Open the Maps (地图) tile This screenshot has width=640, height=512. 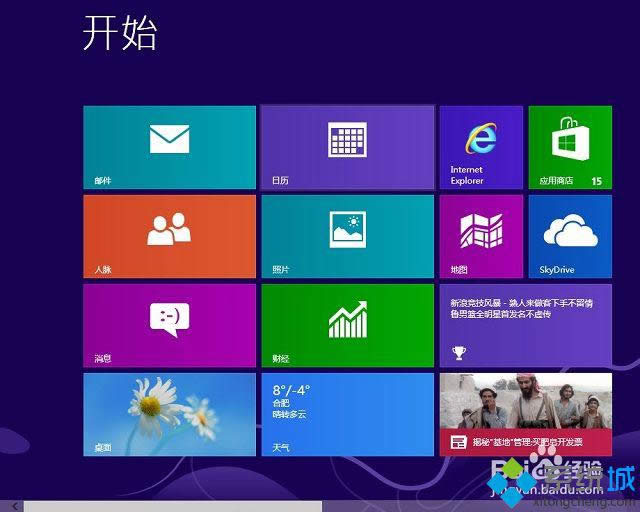481,236
